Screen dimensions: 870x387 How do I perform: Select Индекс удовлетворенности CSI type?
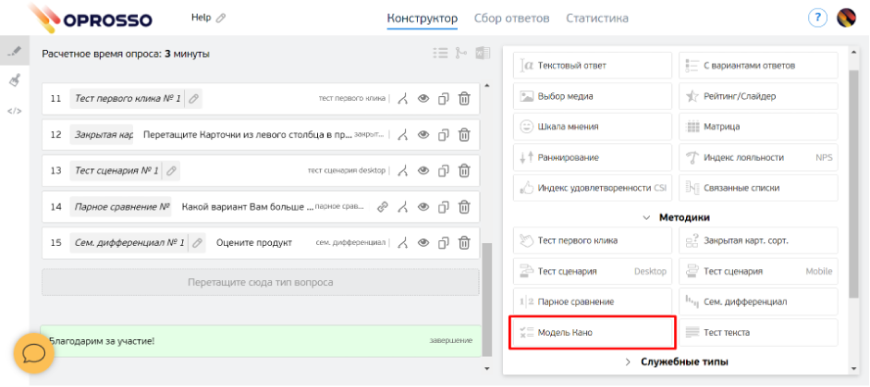point(593,188)
